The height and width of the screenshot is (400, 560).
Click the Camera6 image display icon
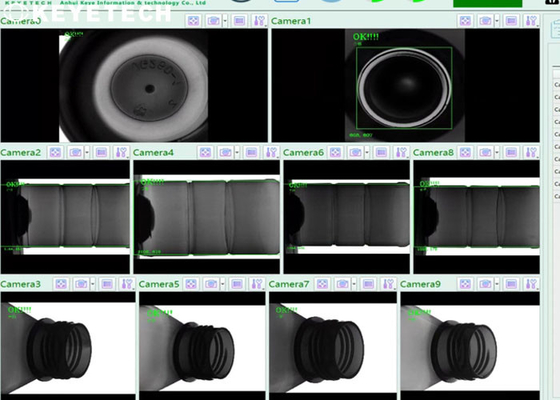click(x=381, y=152)
